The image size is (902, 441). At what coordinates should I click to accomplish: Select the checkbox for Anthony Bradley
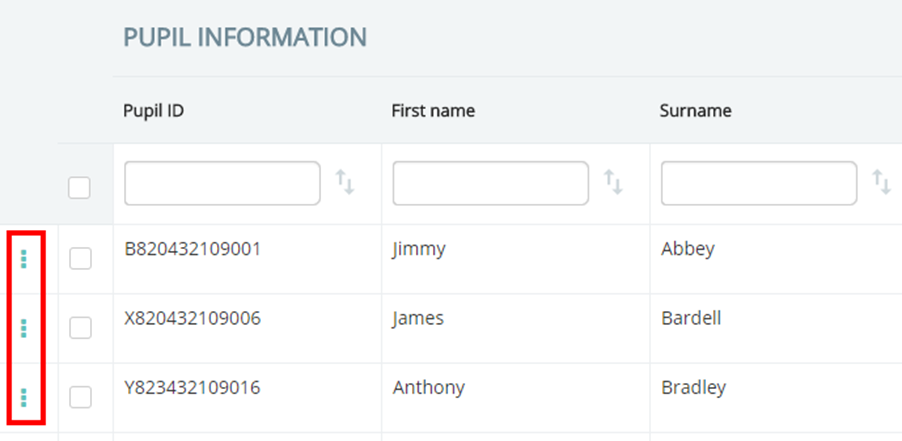pyautogui.click(x=80, y=397)
